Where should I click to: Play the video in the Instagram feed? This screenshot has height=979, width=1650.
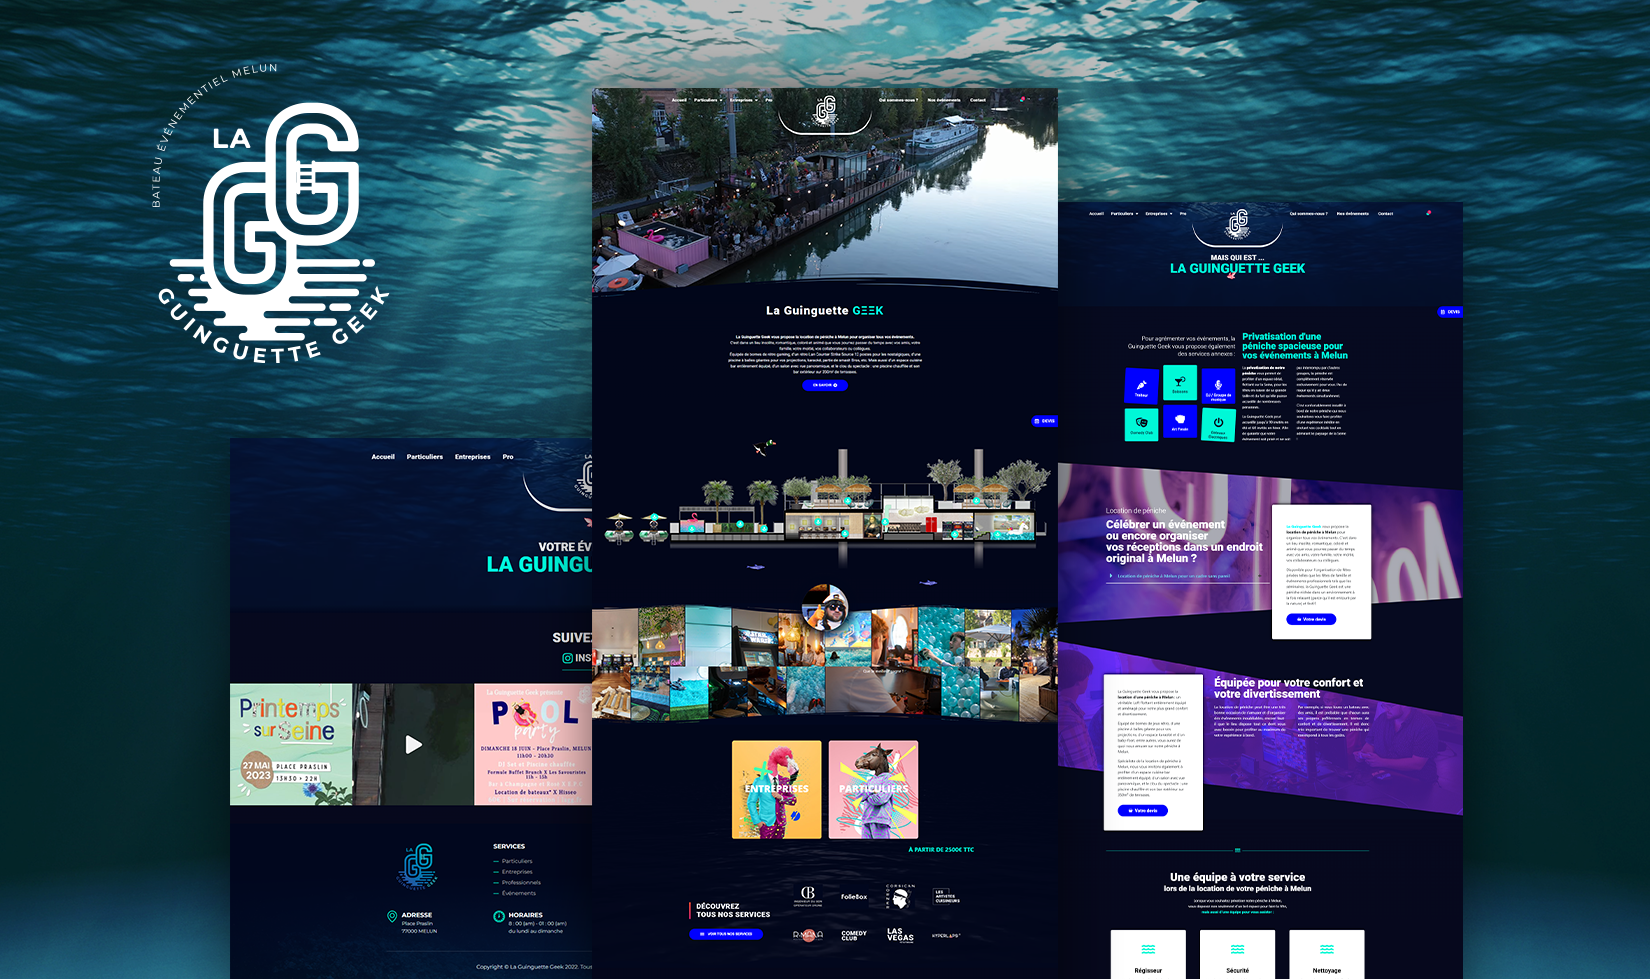pyautogui.click(x=413, y=744)
